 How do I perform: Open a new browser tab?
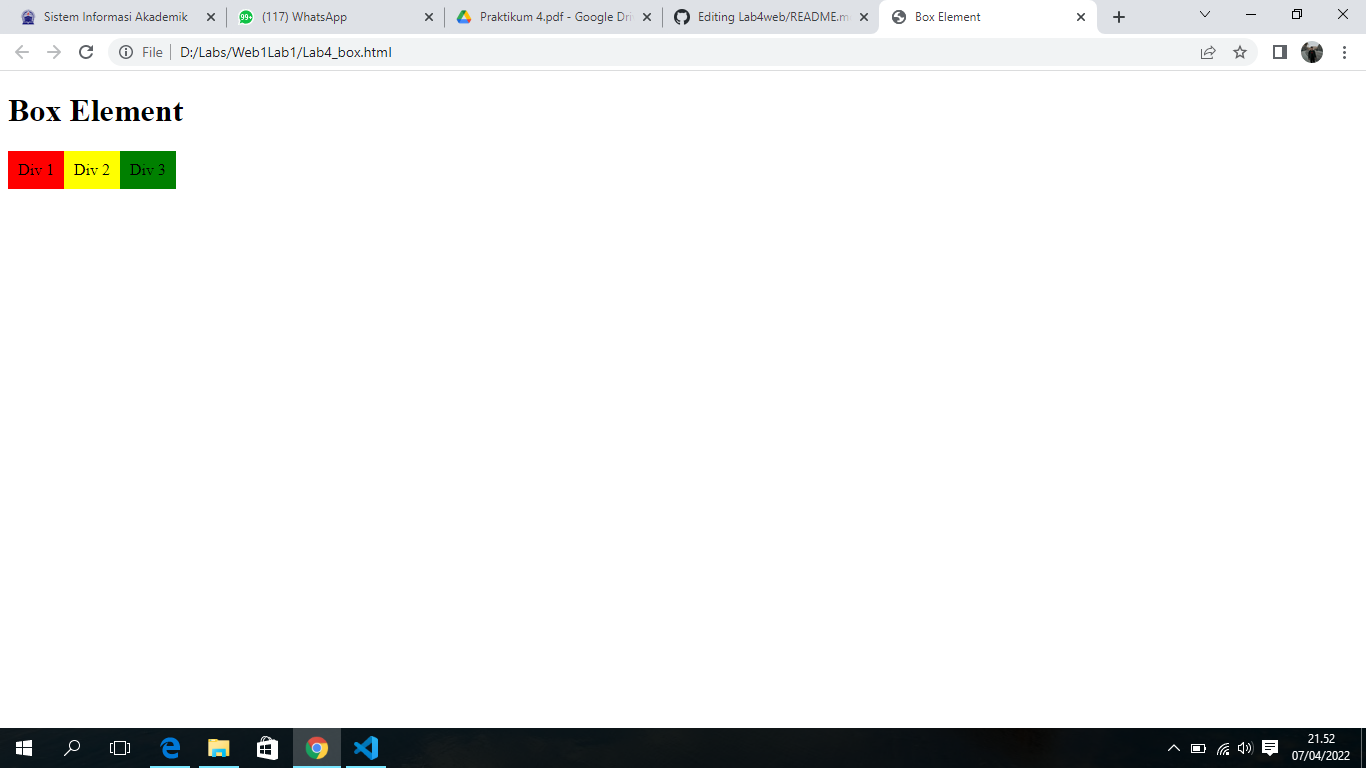click(1118, 16)
